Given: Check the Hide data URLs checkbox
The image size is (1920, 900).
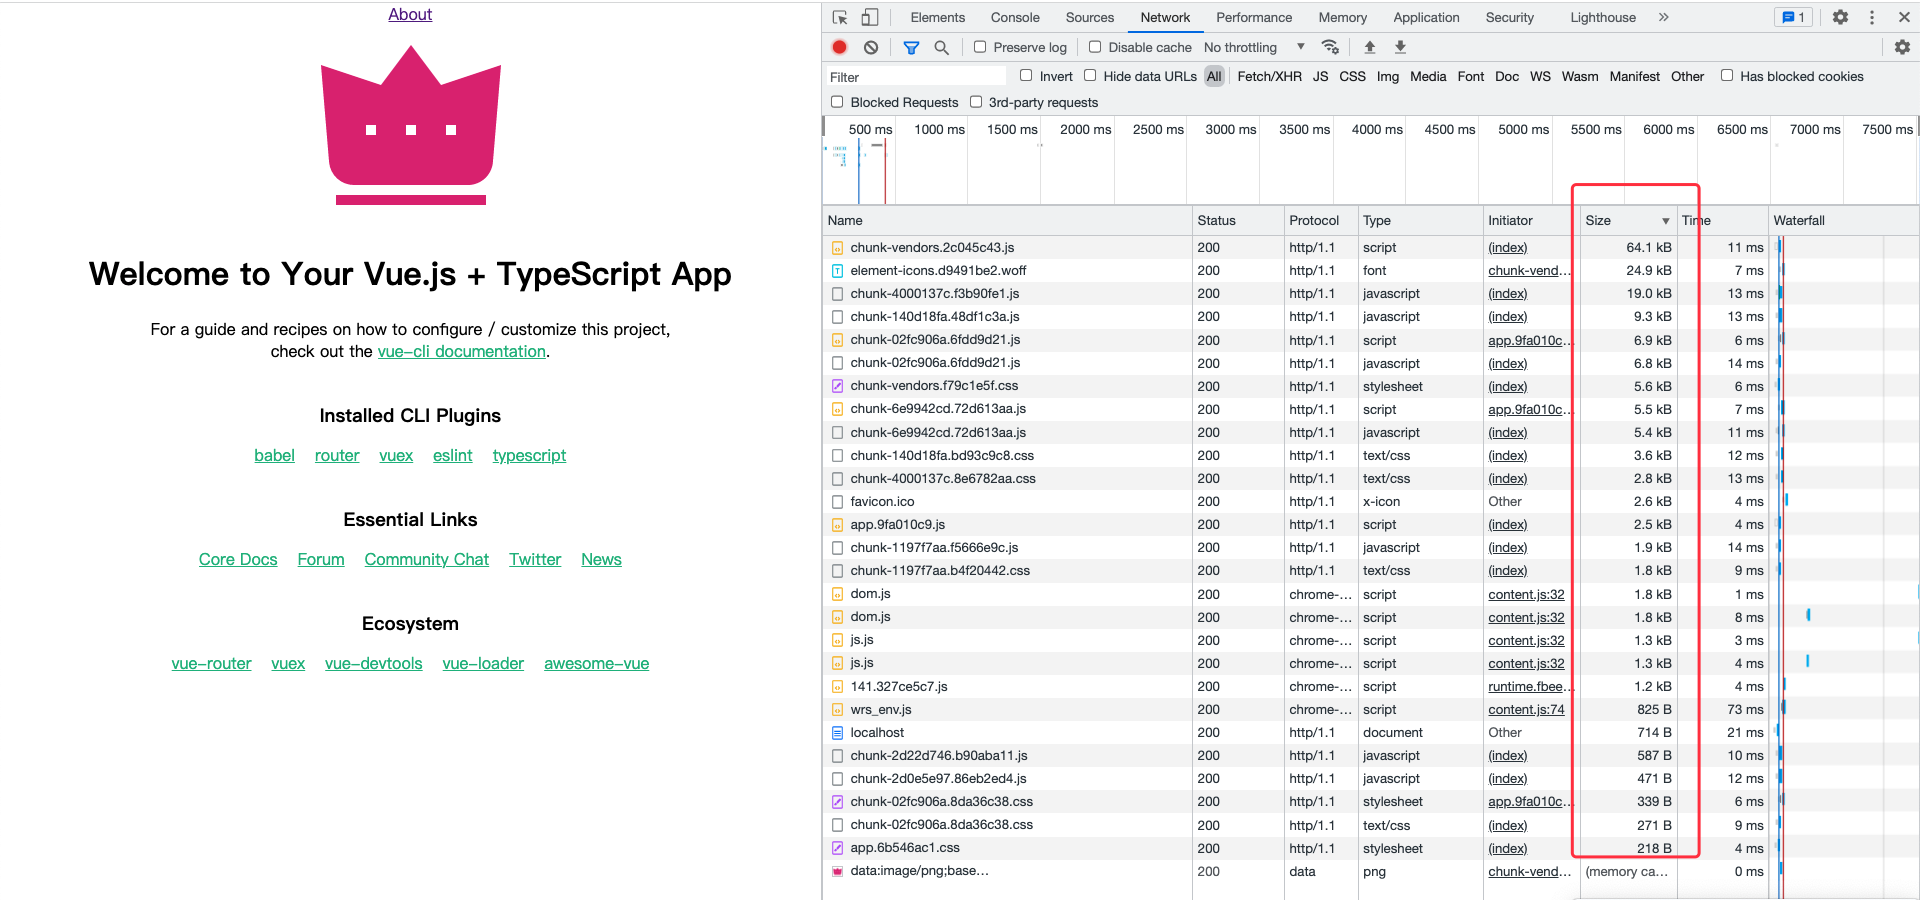Looking at the screenshot, I should point(1090,76).
